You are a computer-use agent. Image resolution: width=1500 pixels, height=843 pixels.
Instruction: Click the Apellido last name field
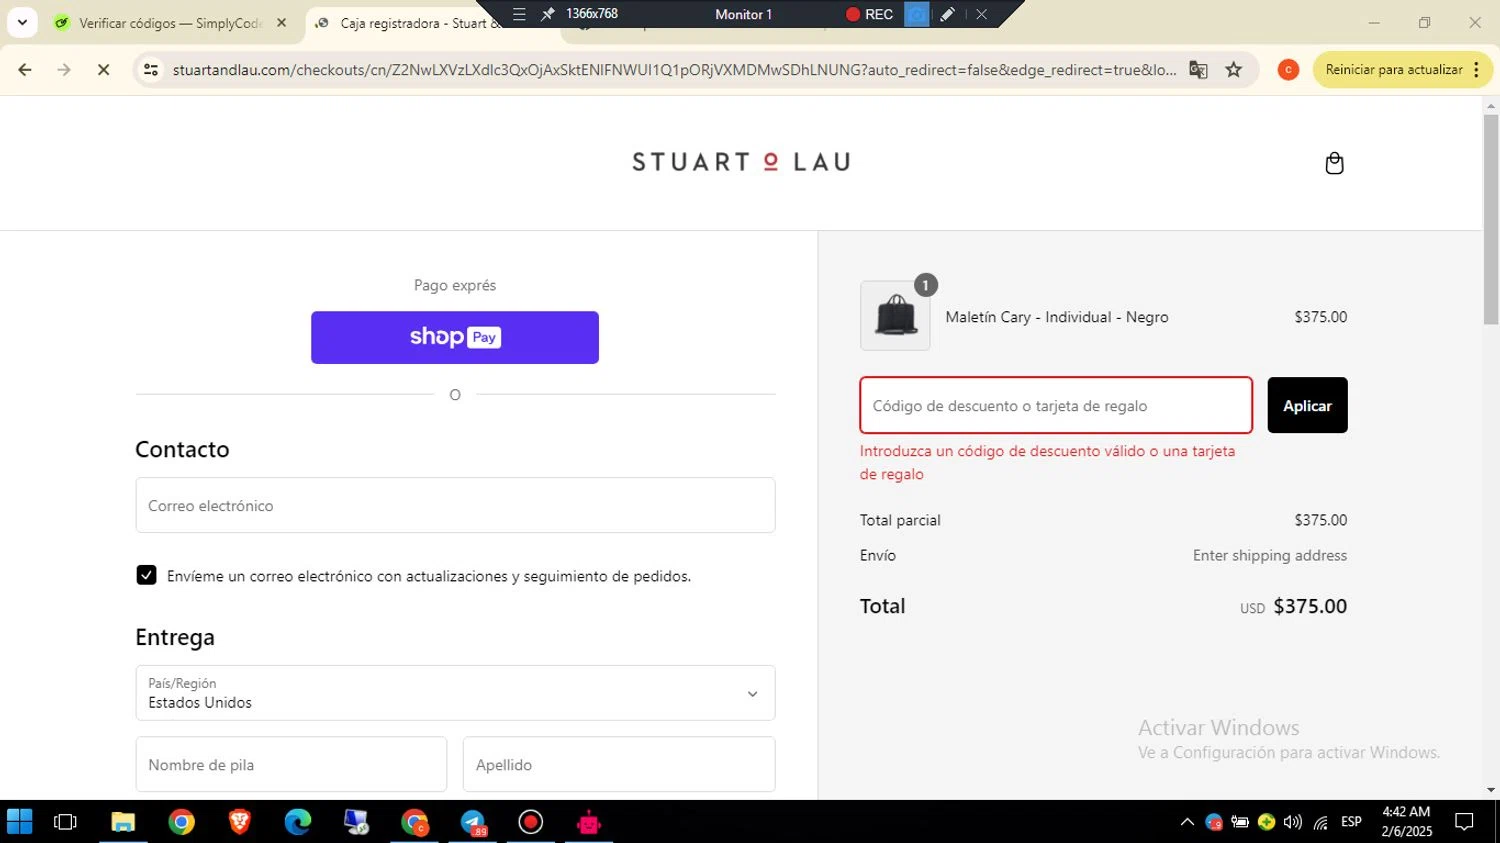coord(619,764)
